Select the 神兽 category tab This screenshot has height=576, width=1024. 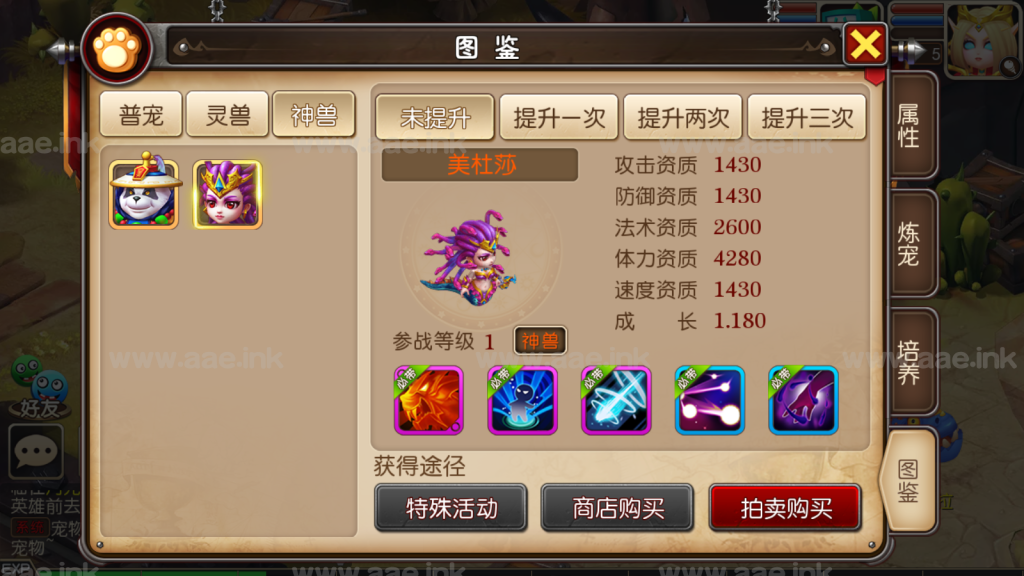point(313,114)
